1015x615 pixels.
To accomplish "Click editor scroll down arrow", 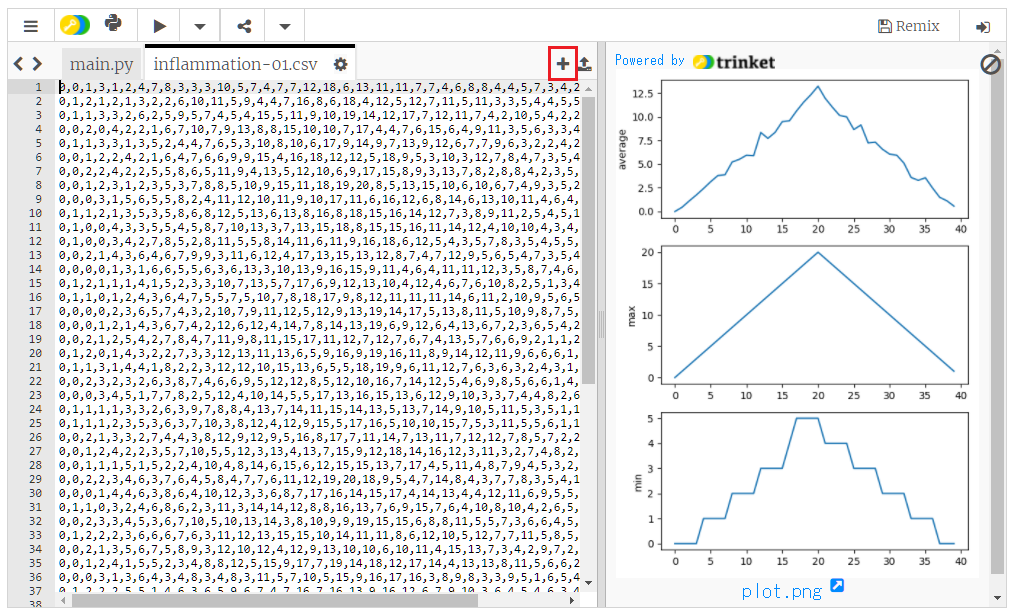I will pyautogui.click(x=588, y=583).
